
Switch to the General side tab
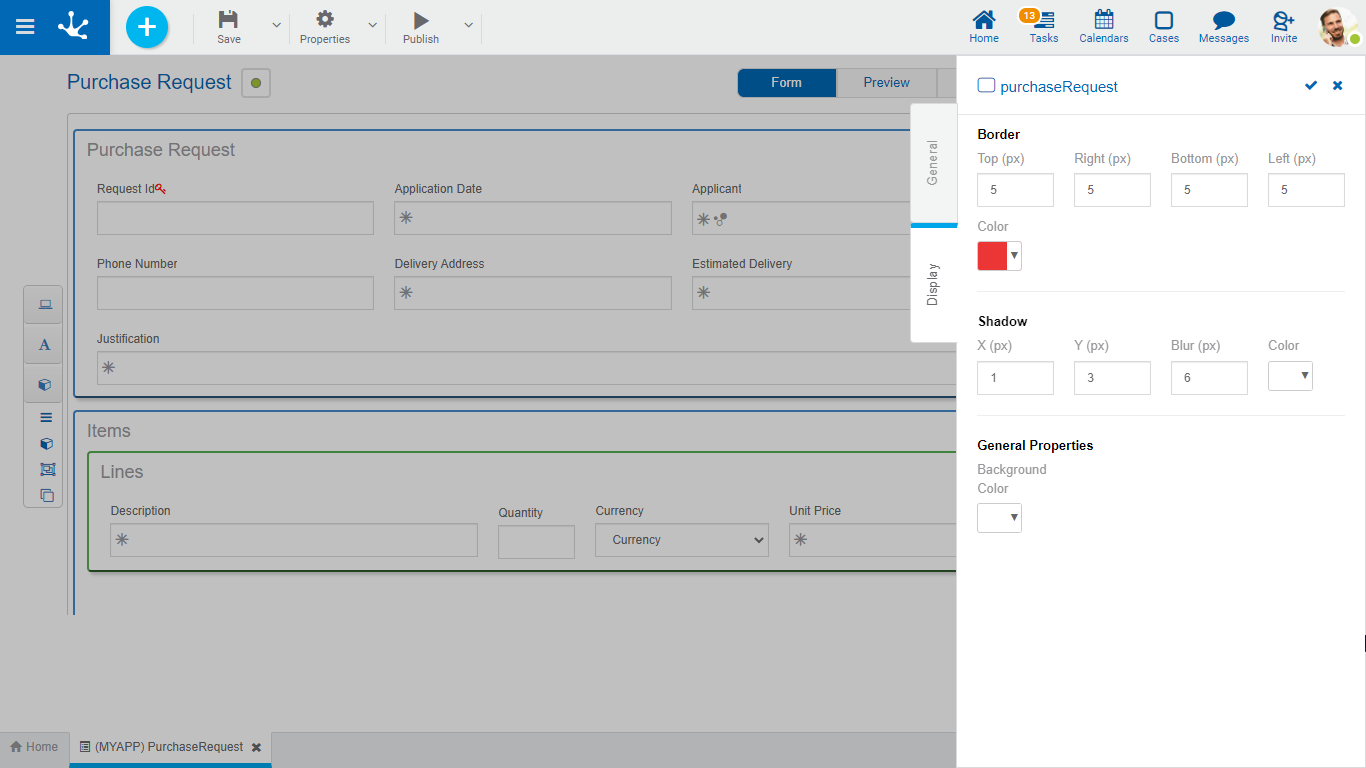933,163
